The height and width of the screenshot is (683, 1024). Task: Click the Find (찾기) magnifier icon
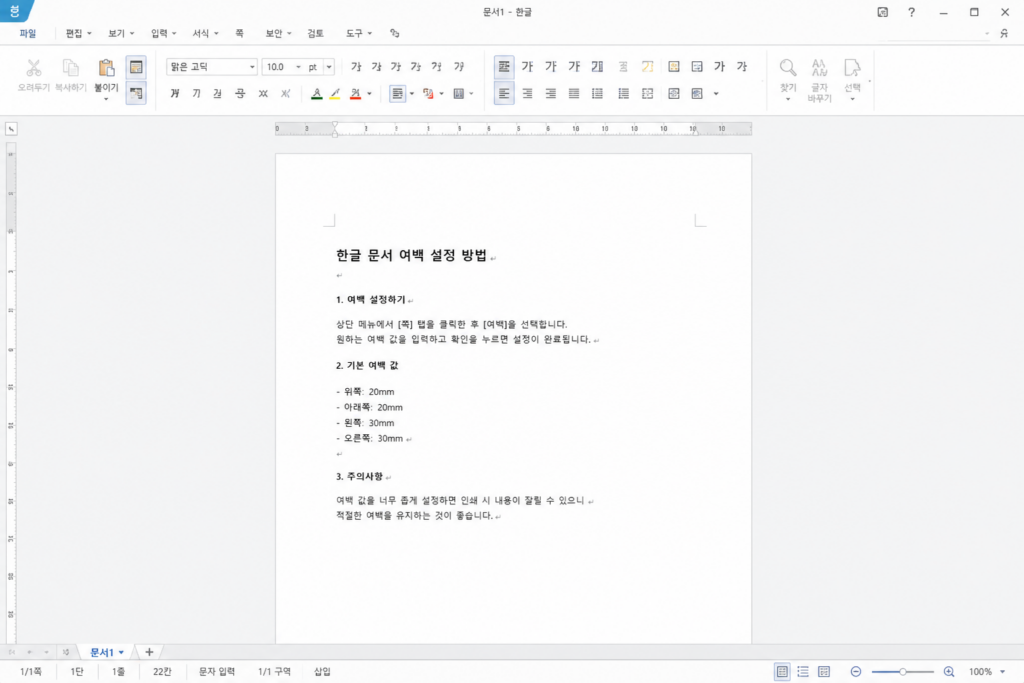coord(788,68)
